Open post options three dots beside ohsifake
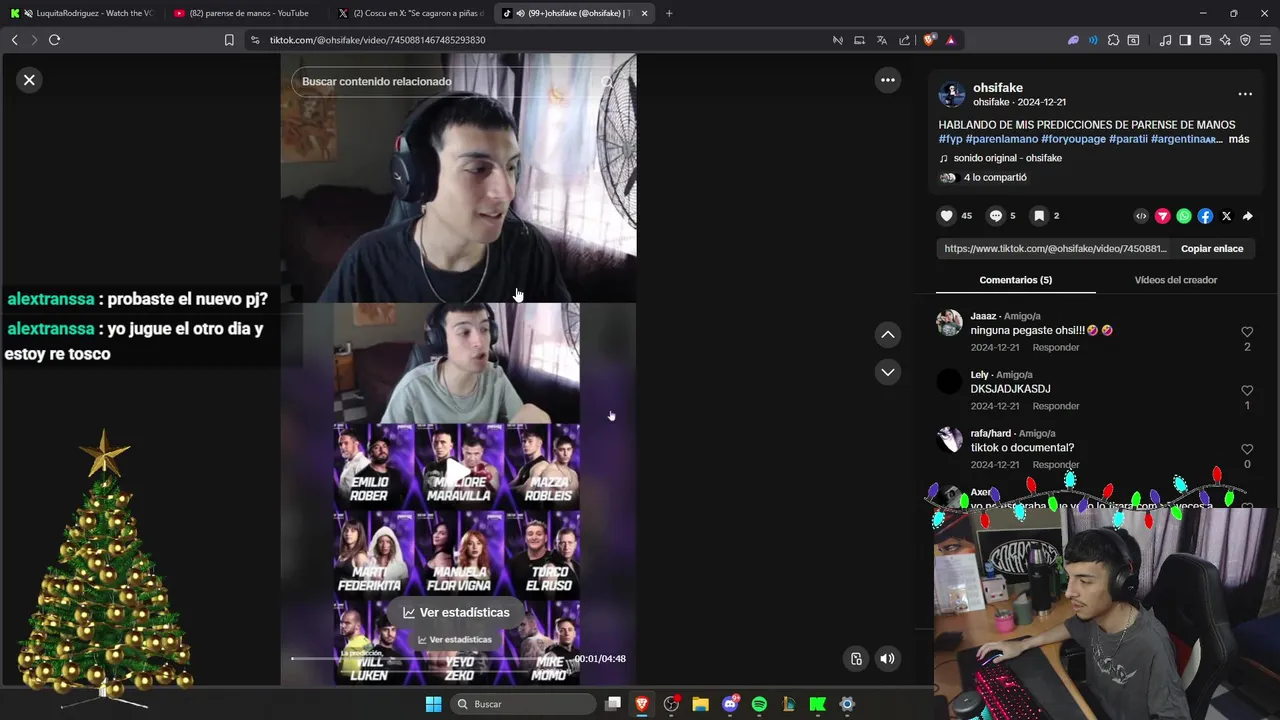 point(1245,94)
